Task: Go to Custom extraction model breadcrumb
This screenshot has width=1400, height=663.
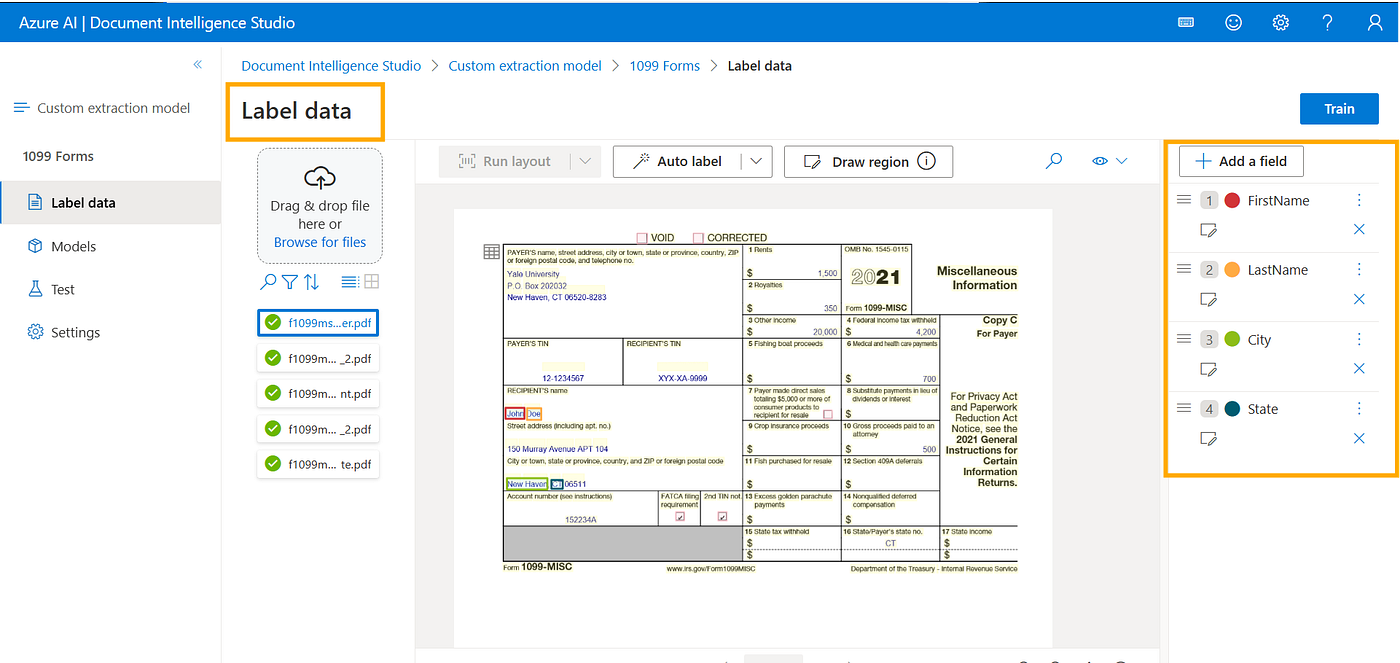Action: tap(525, 65)
